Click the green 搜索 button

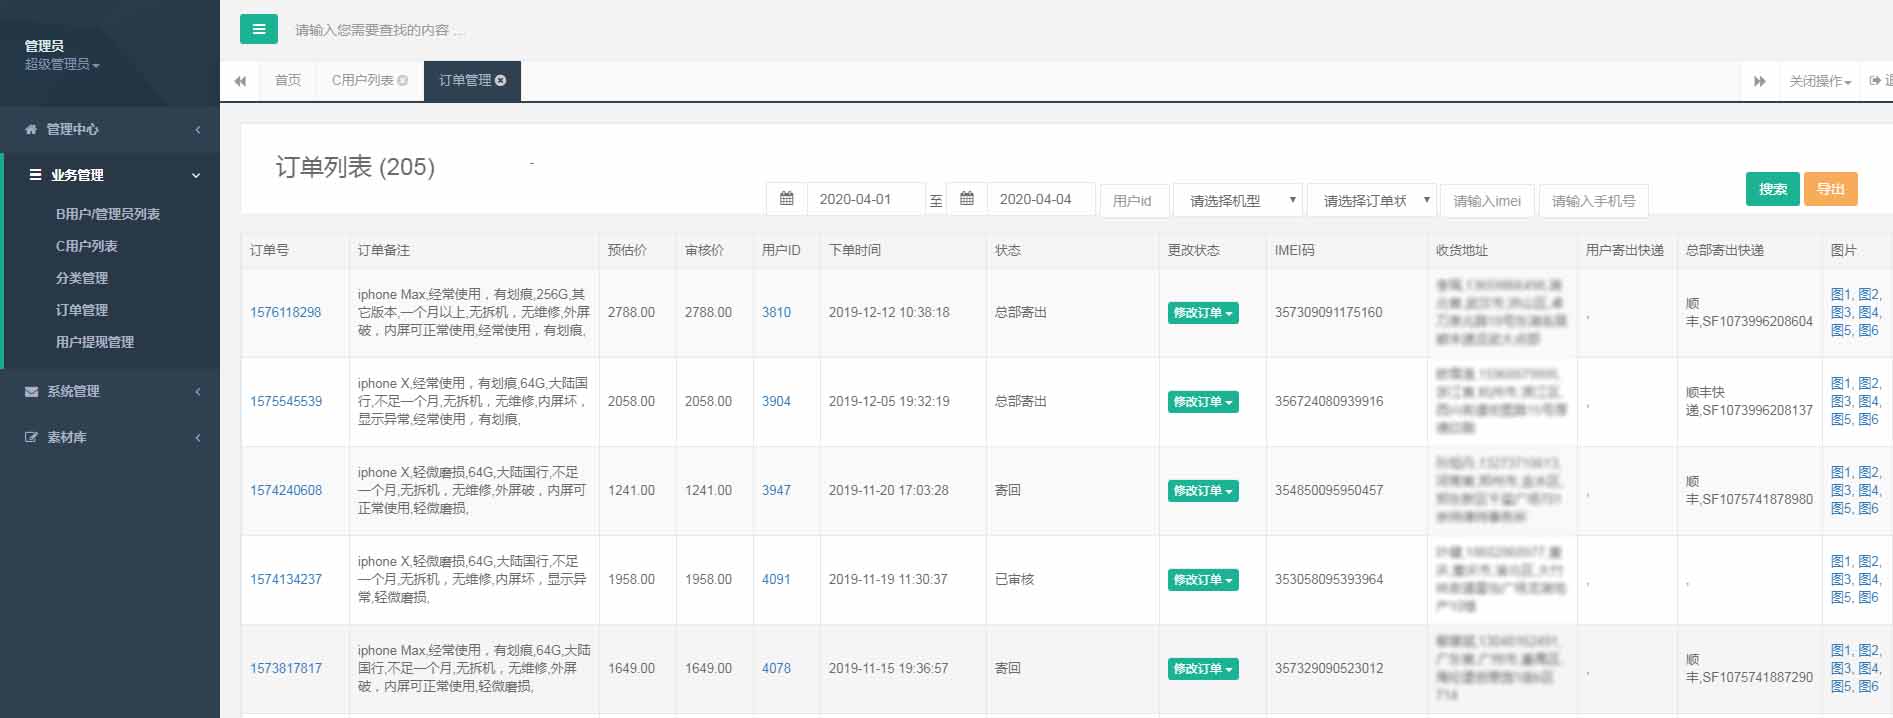(1772, 189)
